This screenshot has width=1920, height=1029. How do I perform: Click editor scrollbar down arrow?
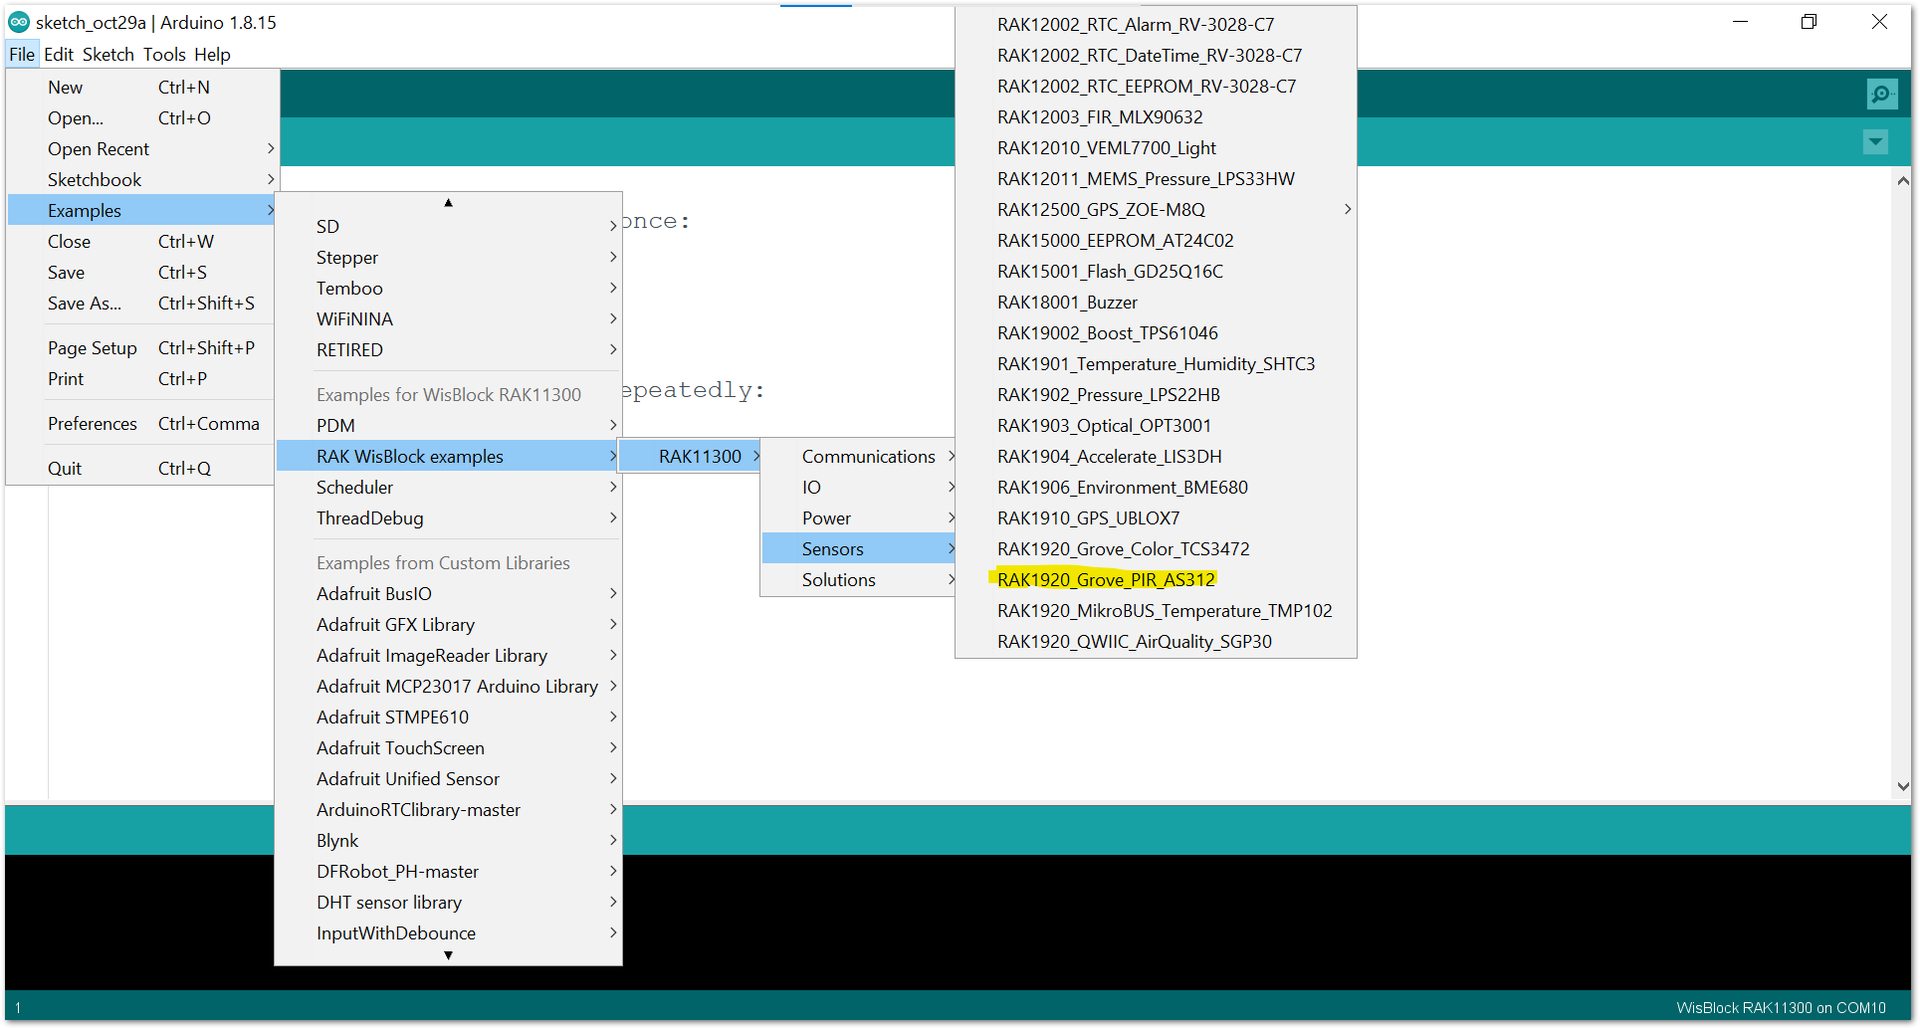click(1903, 787)
